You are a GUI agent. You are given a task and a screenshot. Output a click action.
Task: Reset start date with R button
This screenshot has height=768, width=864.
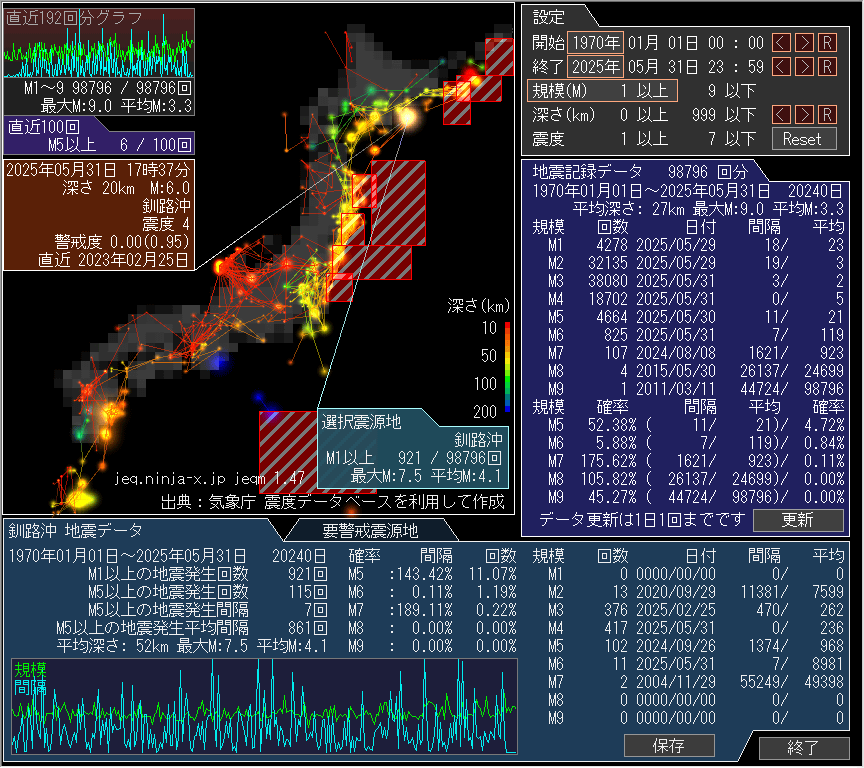[827, 42]
